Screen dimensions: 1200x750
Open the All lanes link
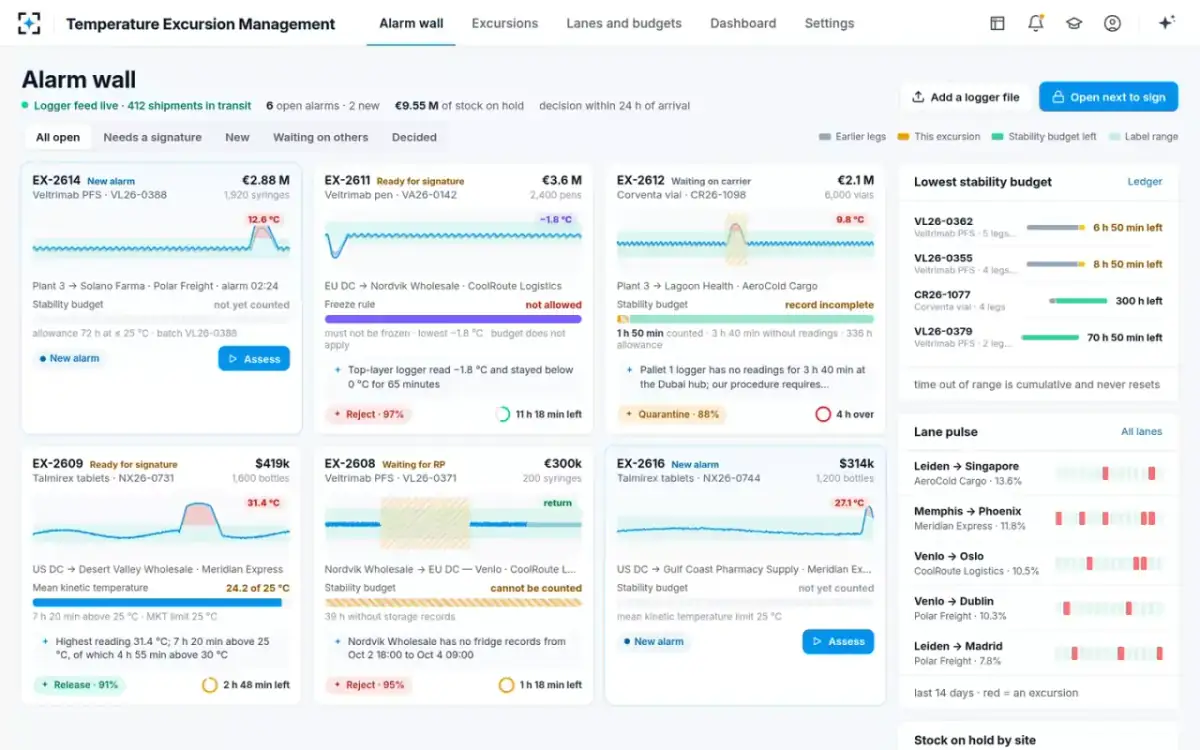tap(1142, 432)
